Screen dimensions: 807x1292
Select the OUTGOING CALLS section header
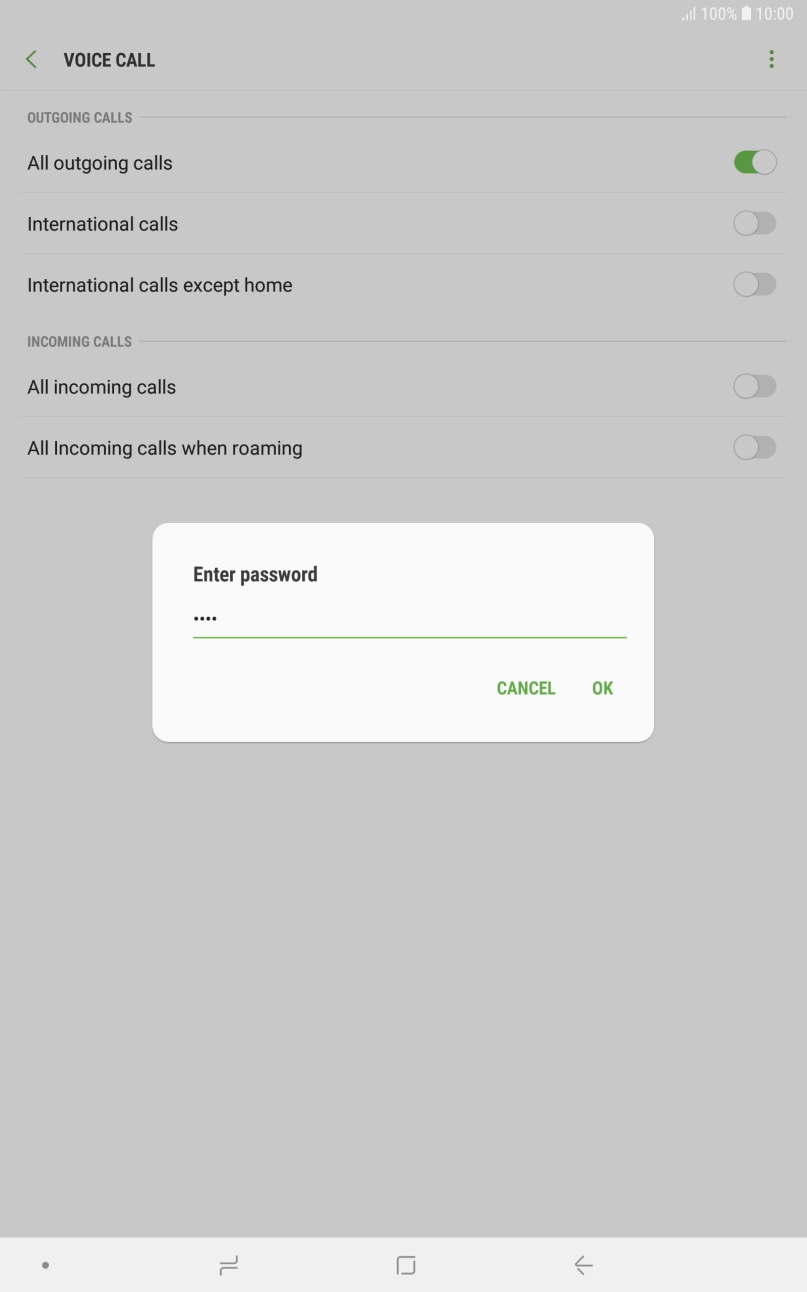point(80,117)
